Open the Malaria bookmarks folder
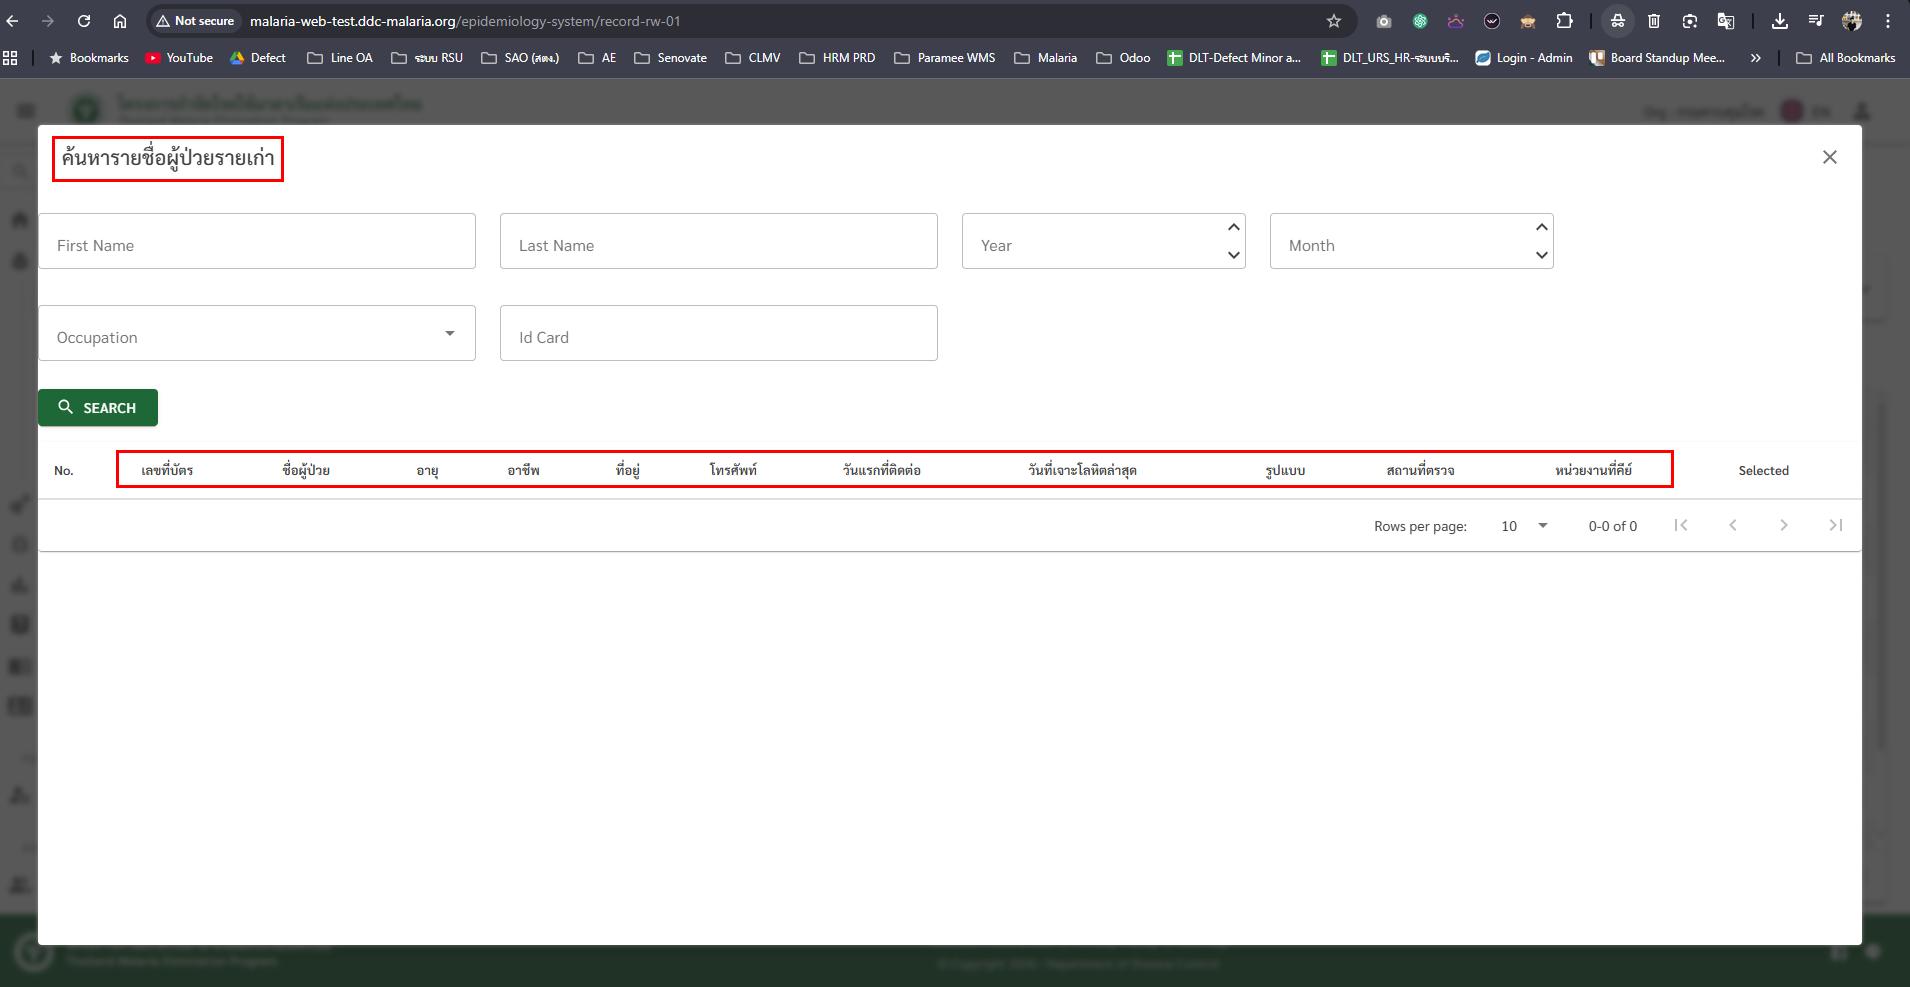The height and width of the screenshot is (987, 1910). click(x=1046, y=58)
